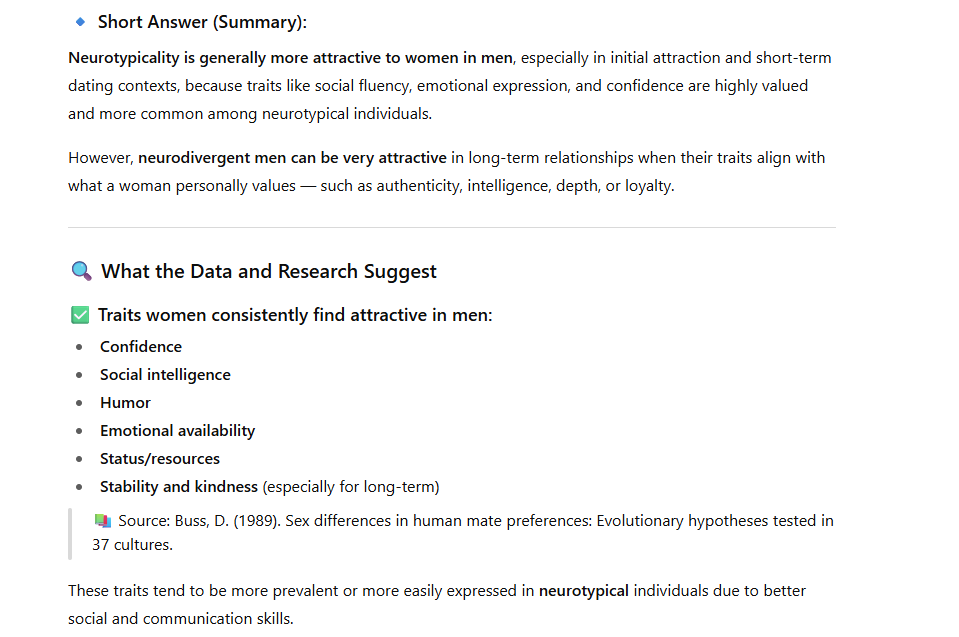Viewport: 959px width, 637px height.
Task: Click the Short Answer (Summary) heading
Action: pyautogui.click(x=202, y=22)
